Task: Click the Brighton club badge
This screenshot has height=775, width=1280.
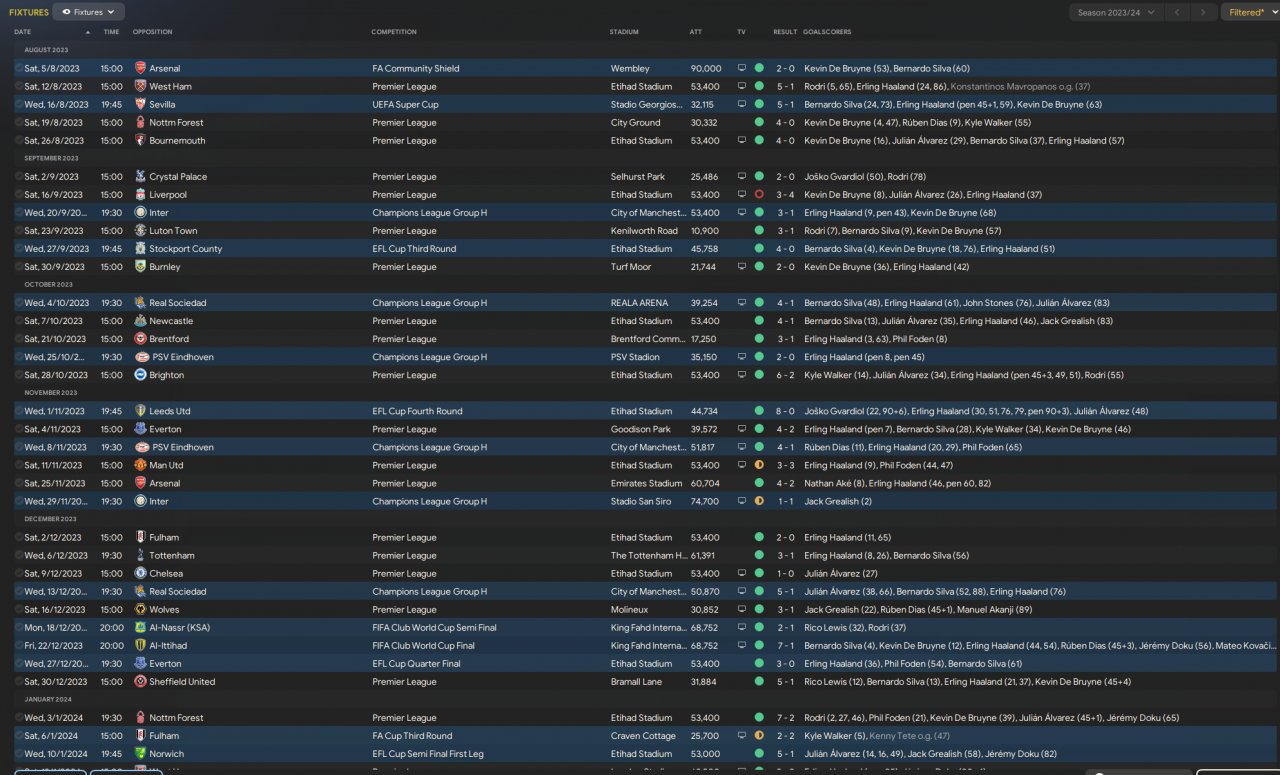Action: [140, 375]
